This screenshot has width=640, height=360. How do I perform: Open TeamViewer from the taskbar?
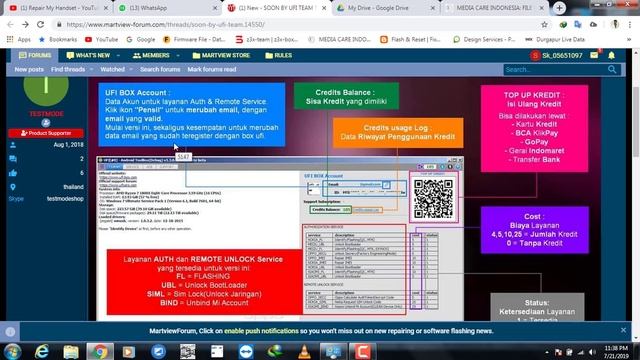246,351
